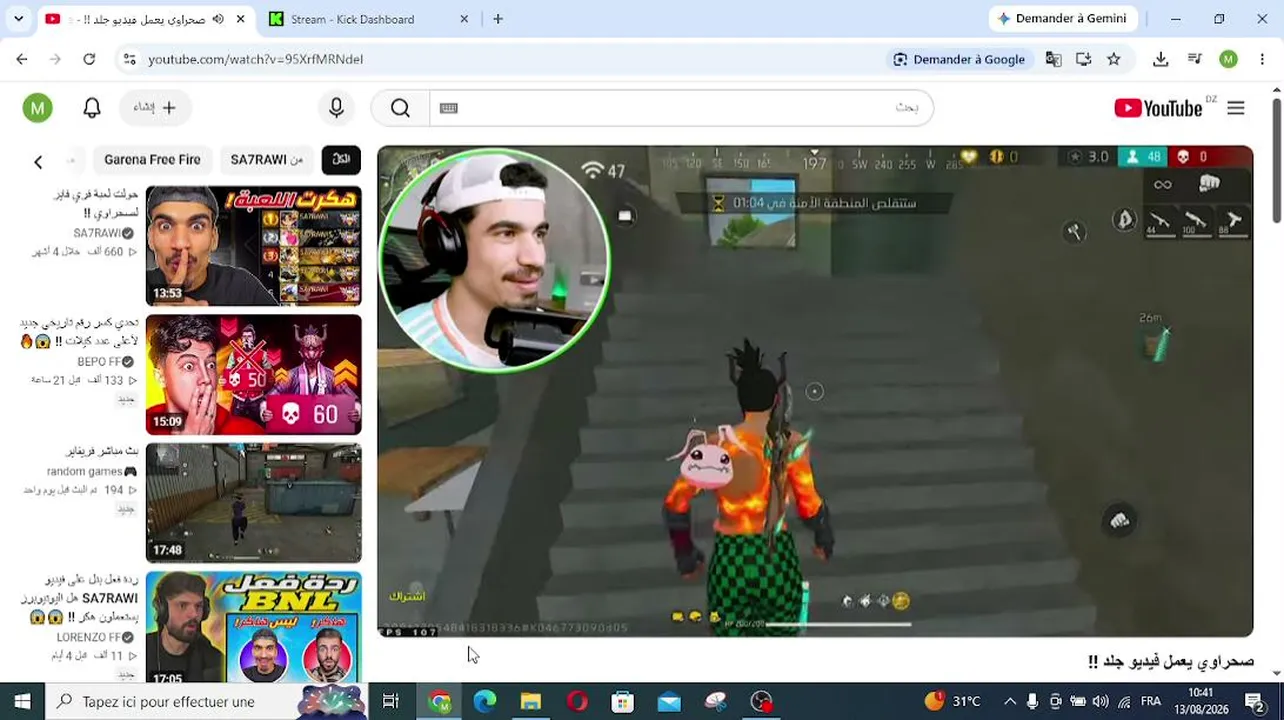Viewport: 1284px width, 720px height.
Task: Launch Opera from the taskbar
Action: 577,701
